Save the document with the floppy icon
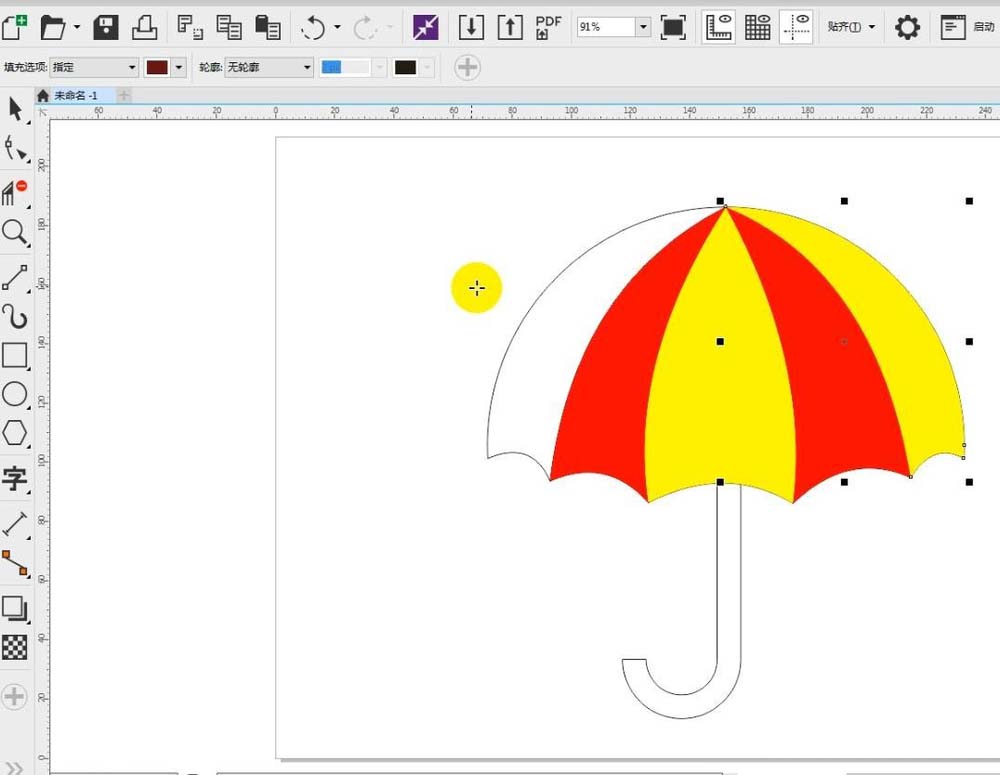The width and height of the screenshot is (1000, 775). point(106,27)
